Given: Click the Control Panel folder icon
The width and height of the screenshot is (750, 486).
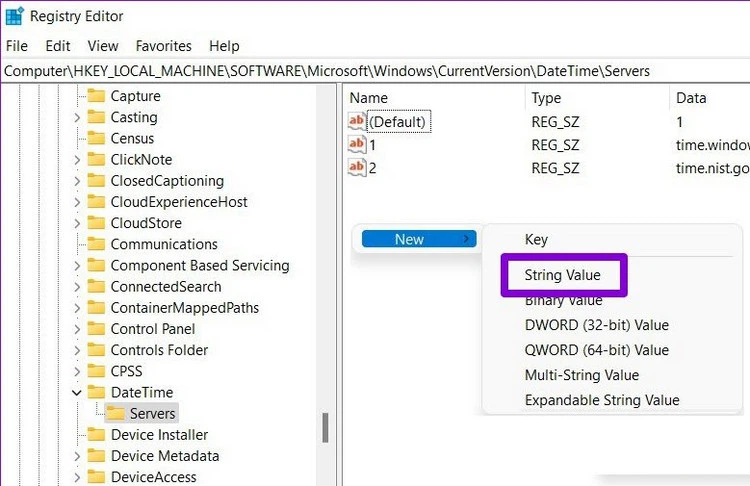Looking at the screenshot, I should pyautogui.click(x=96, y=329).
